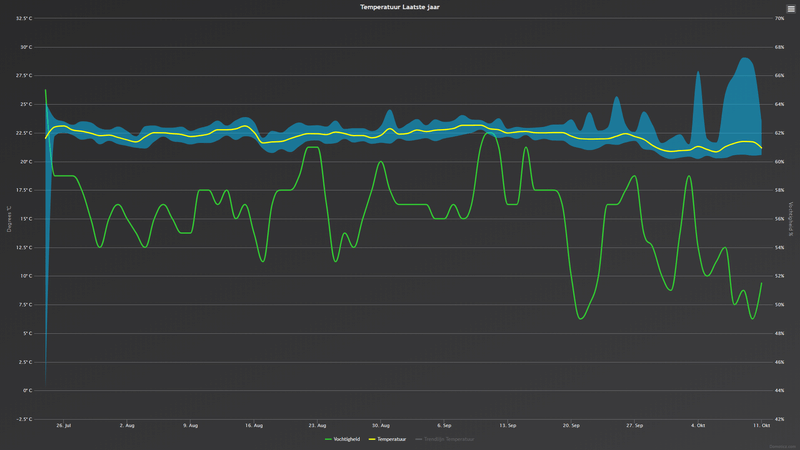The width and height of the screenshot is (800, 450).
Task: Click the 68% humidity axis label
Action: click(780, 47)
